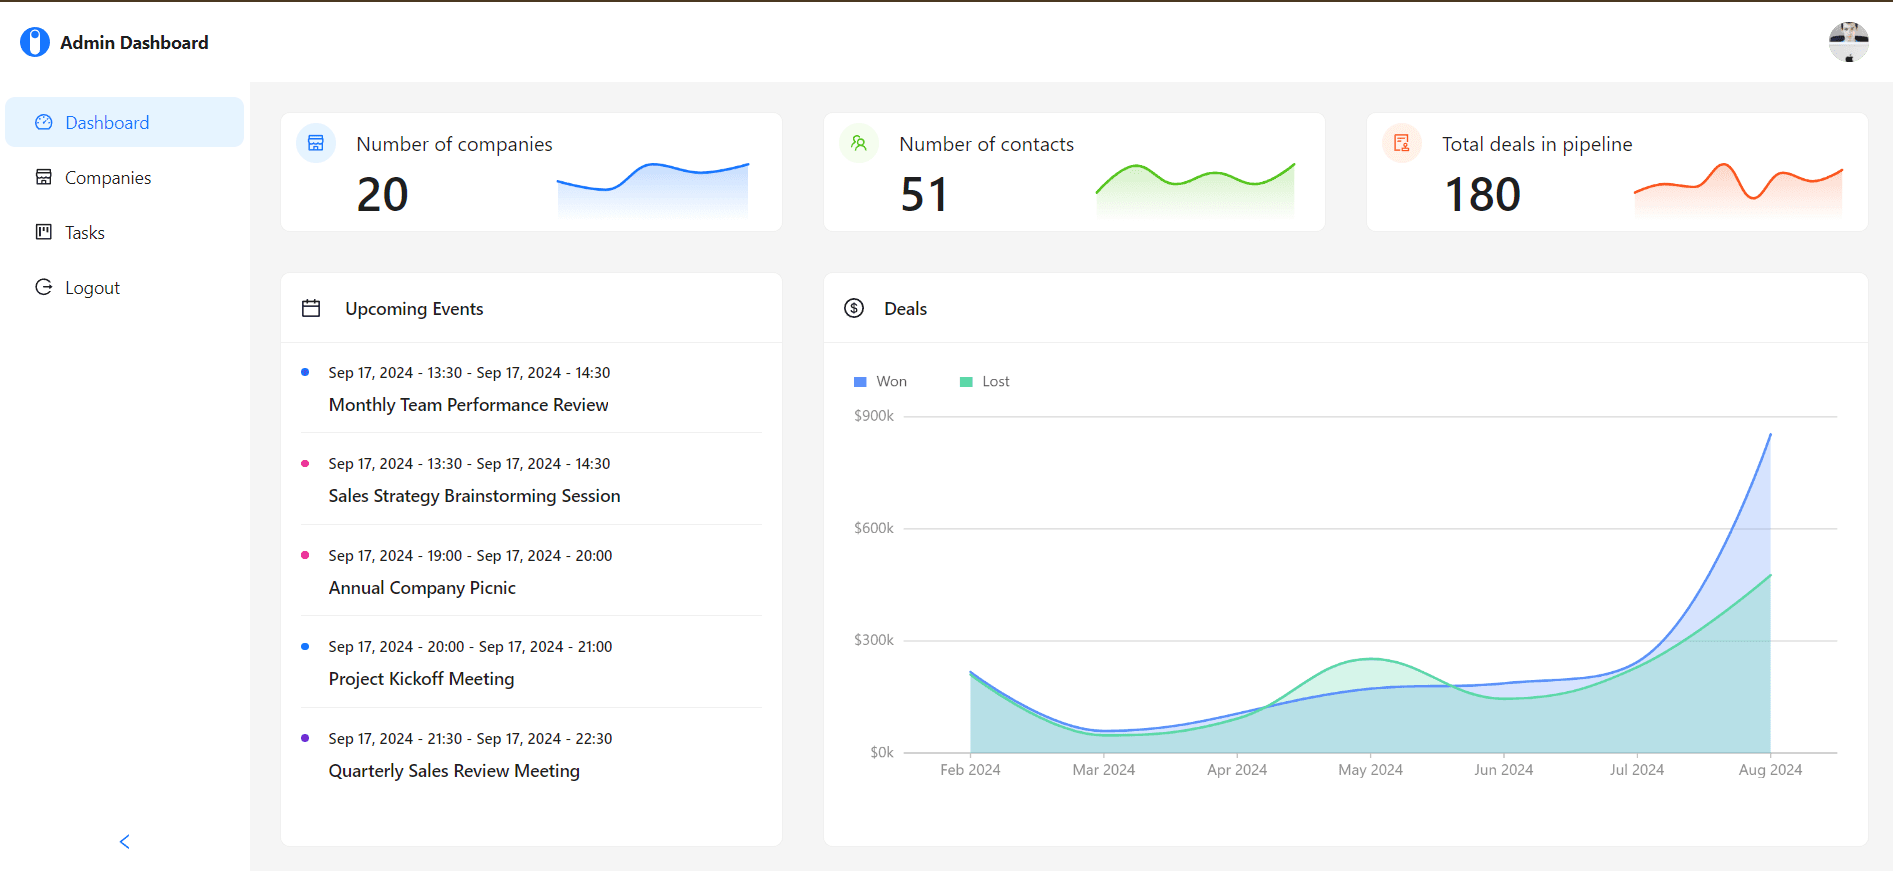The height and width of the screenshot is (871, 1893).
Task: Collapse the sidebar using the chevron
Action: coord(125,842)
